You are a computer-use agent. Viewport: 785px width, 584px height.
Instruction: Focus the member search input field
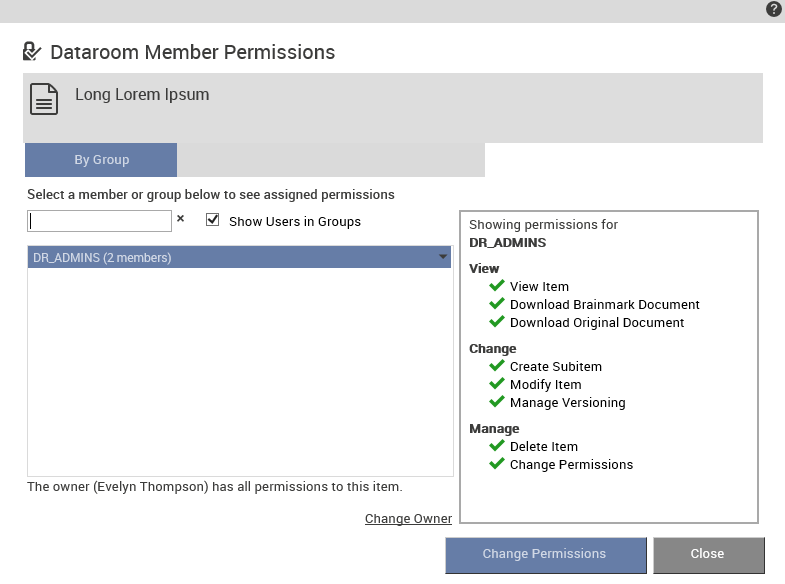(99, 221)
